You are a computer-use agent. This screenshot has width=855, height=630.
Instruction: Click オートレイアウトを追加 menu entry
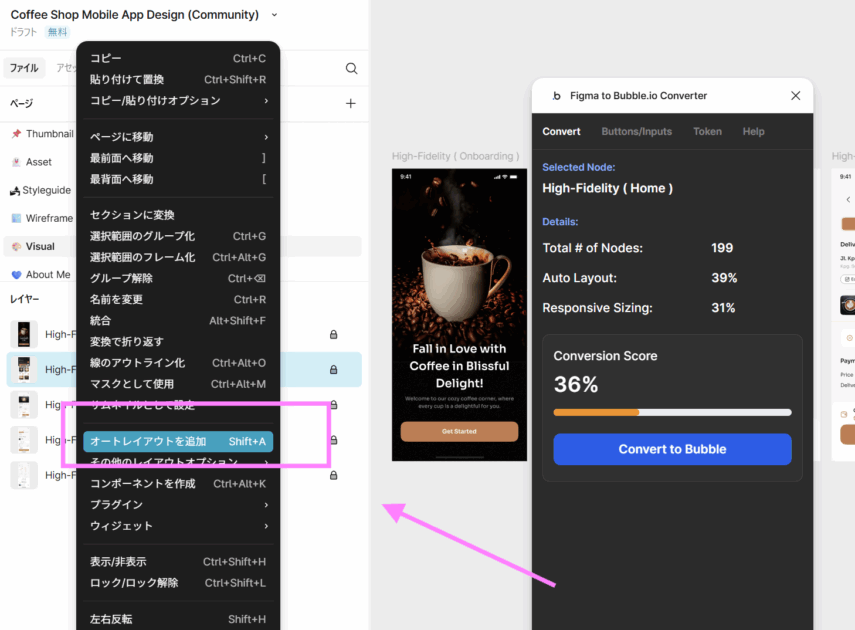178,441
